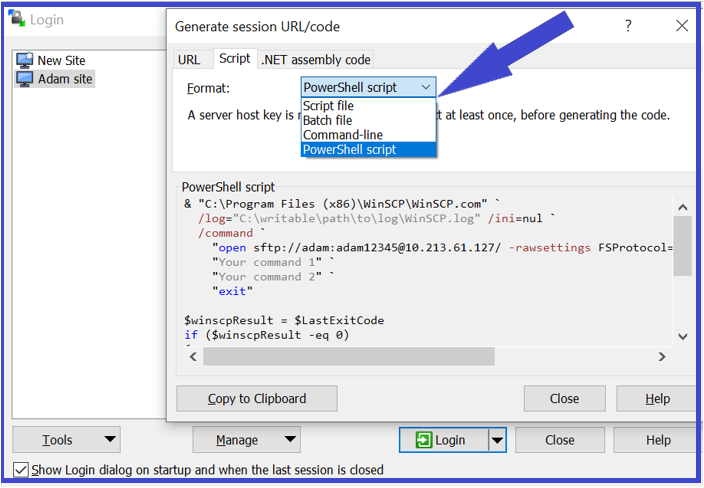This screenshot has width=704, height=488.
Task: Close the Generate session URL/code dialog with X
Action: coord(682,26)
